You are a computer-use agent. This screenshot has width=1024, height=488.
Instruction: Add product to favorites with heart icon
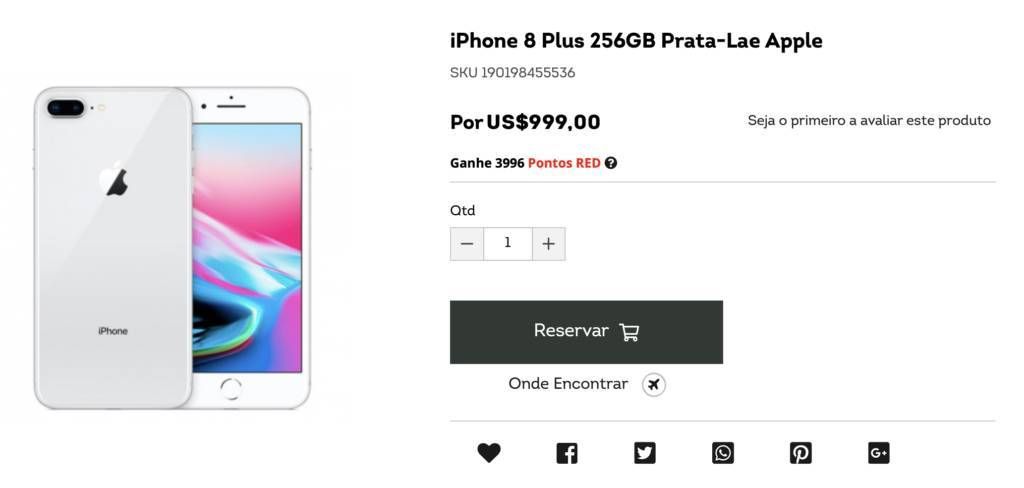pos(488,453)
